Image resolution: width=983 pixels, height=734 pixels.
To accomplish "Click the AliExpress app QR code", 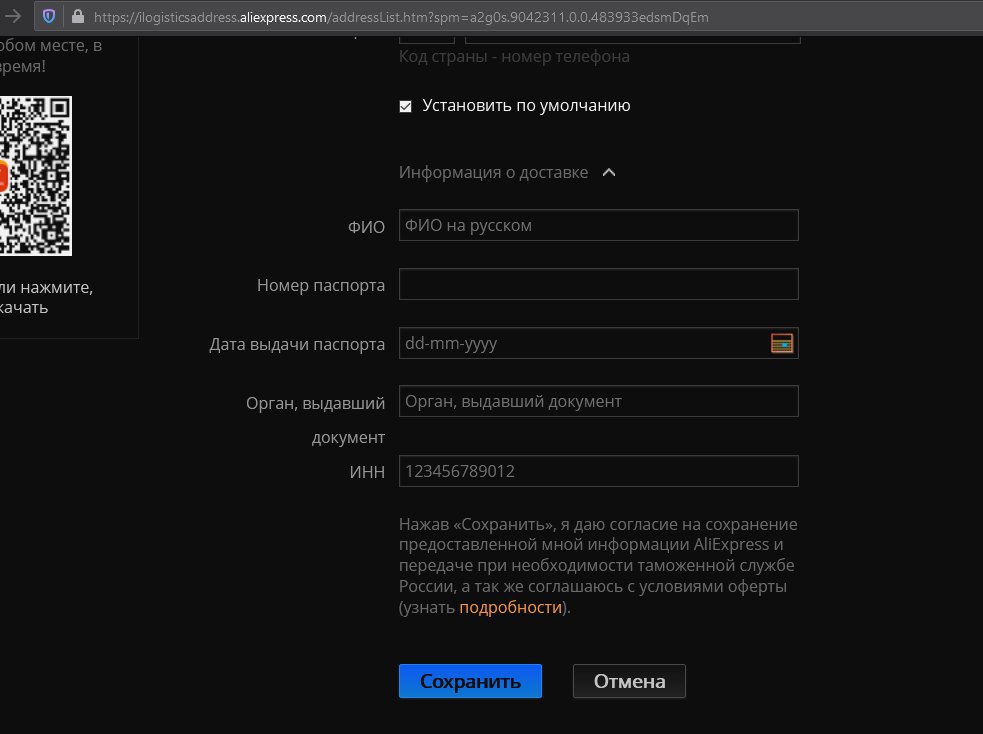I will [35, 176].
